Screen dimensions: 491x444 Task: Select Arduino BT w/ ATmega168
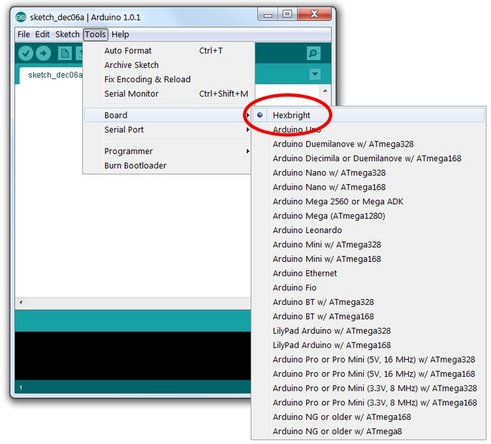point(368,316)
